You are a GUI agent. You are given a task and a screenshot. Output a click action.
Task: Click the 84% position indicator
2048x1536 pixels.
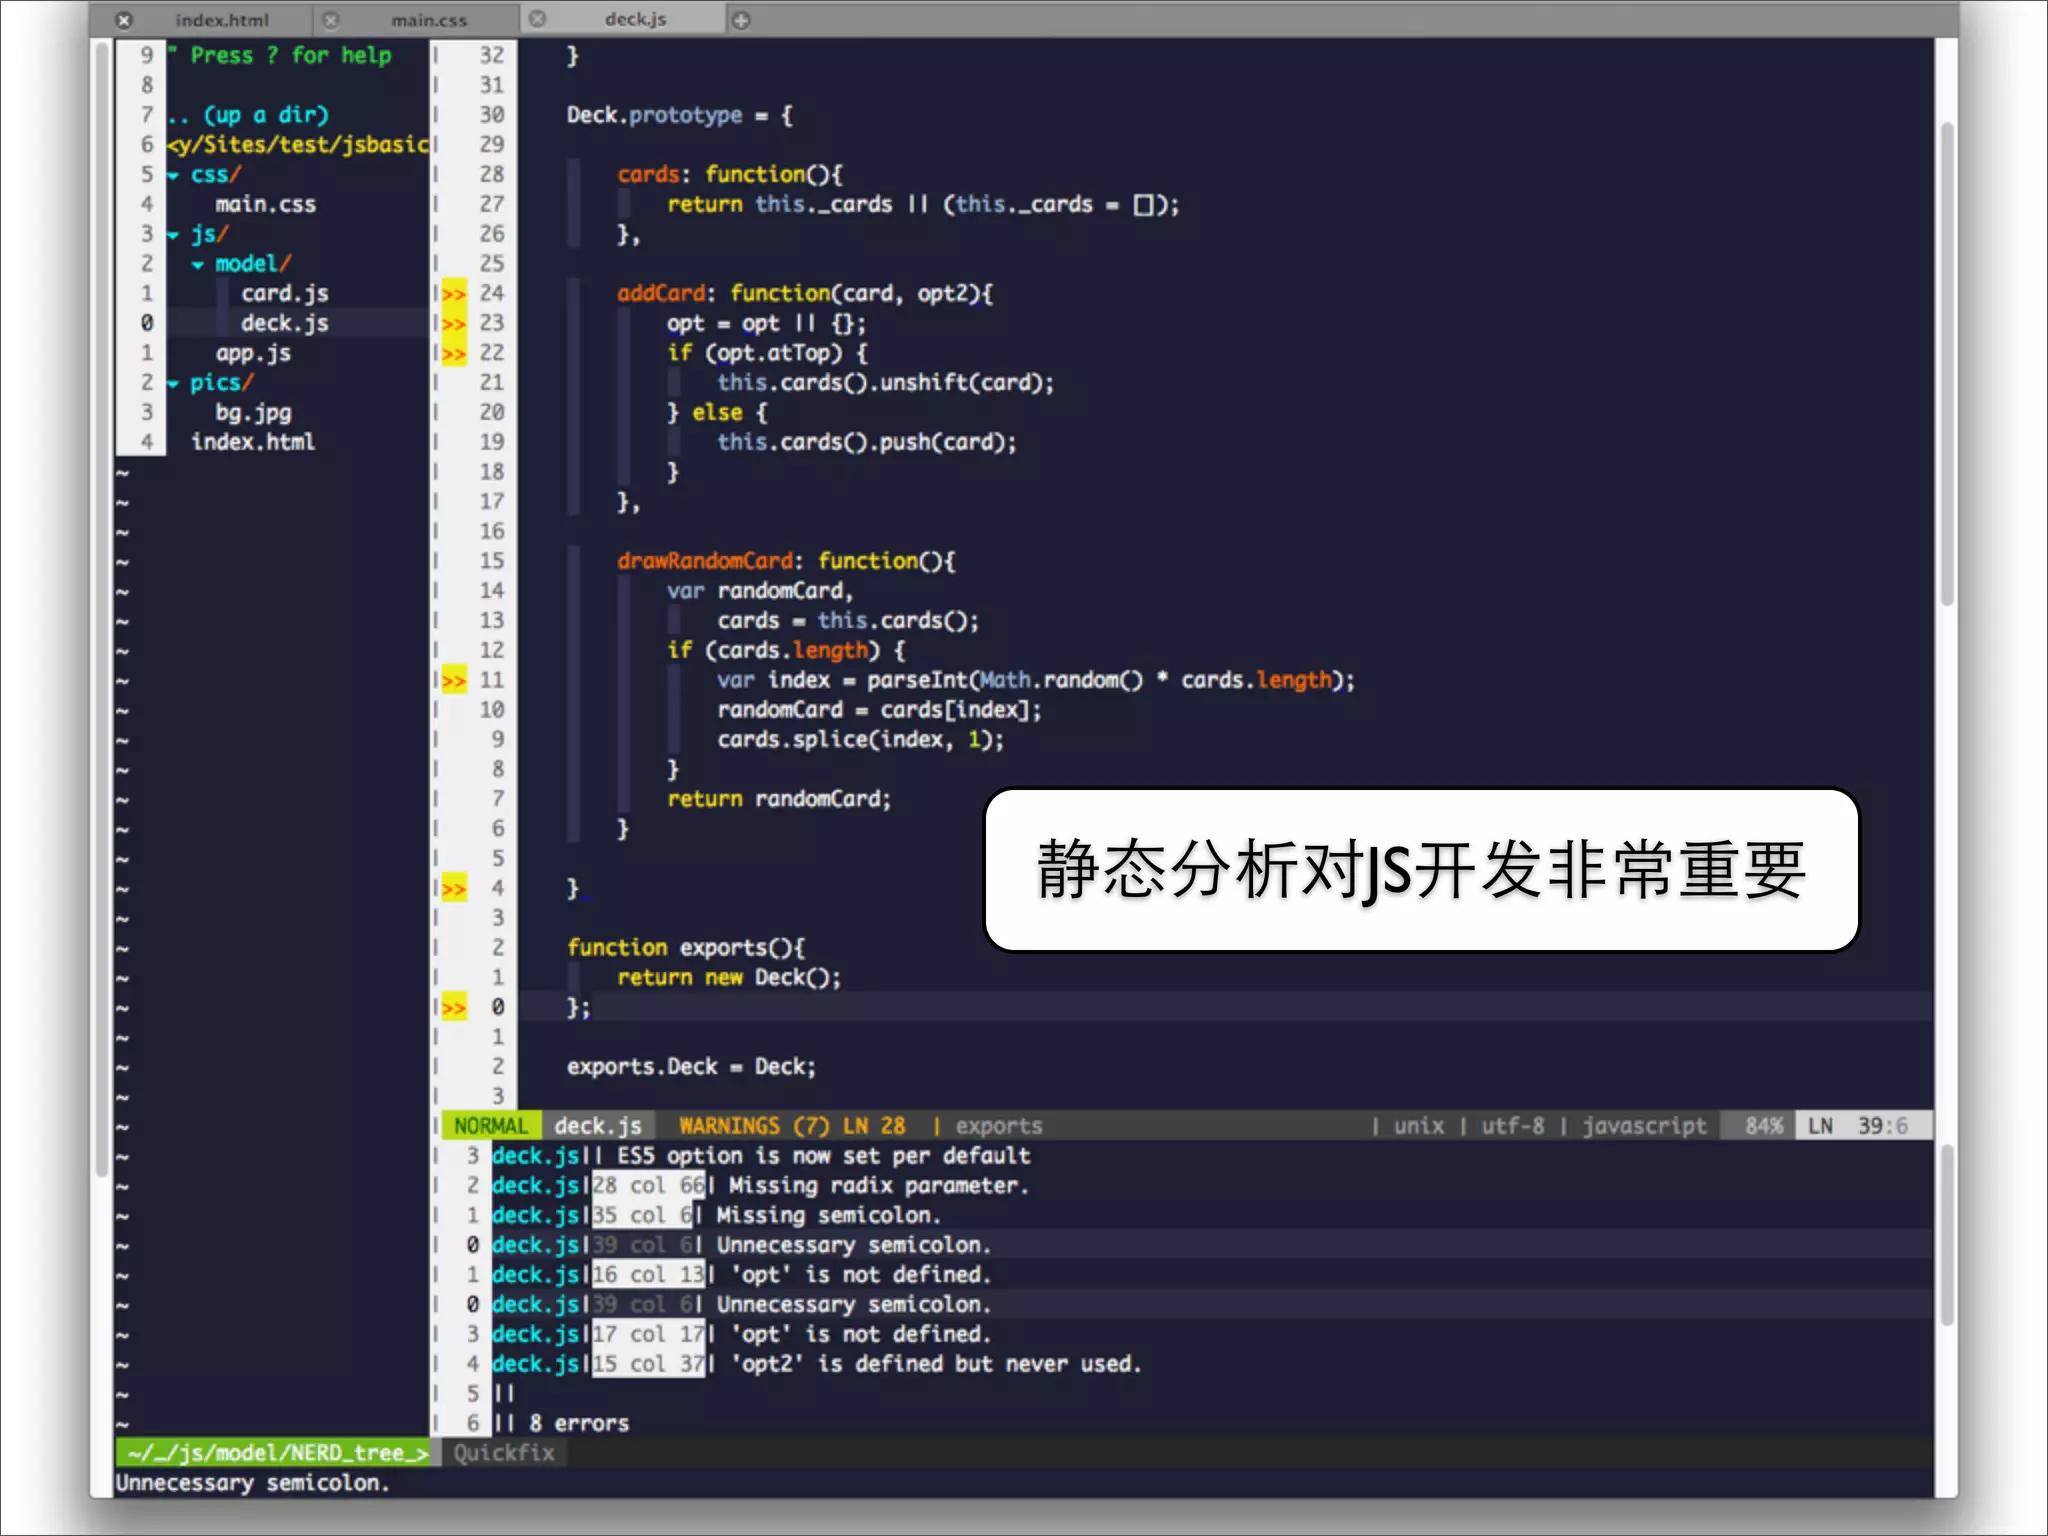point(1764,1126)
